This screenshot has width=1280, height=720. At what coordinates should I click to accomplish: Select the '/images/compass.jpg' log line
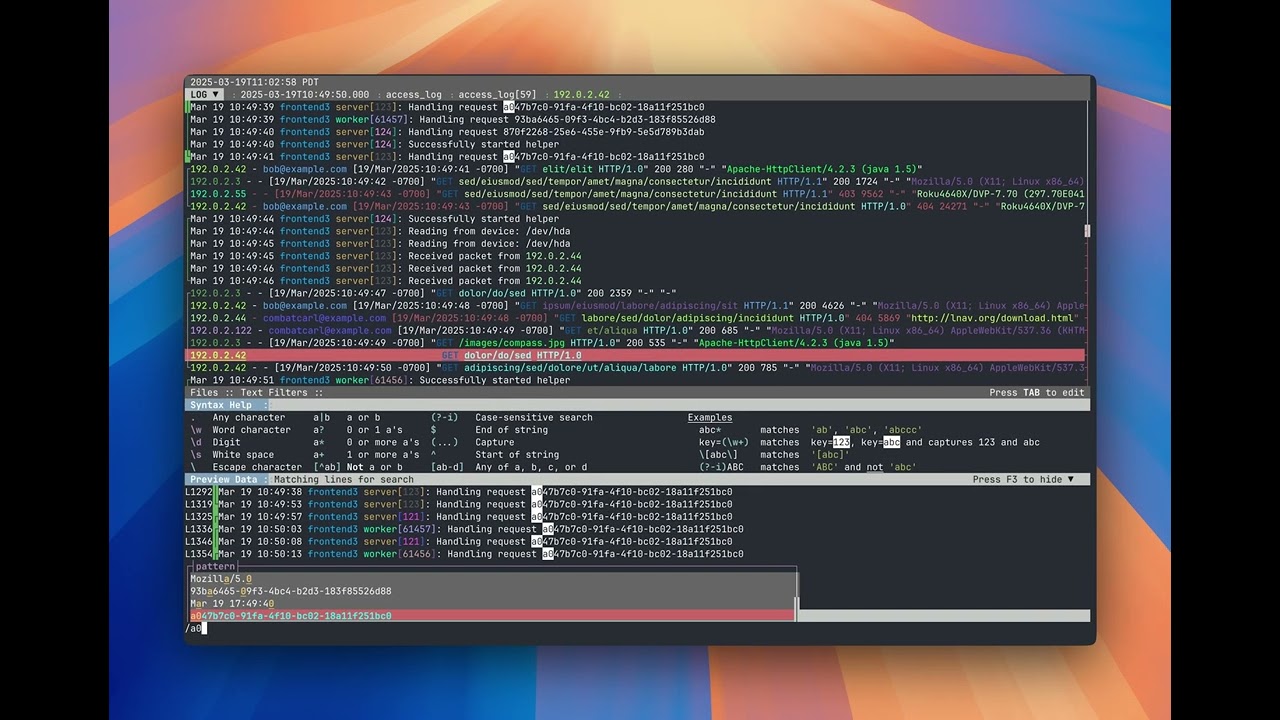[x=635, y=343]
